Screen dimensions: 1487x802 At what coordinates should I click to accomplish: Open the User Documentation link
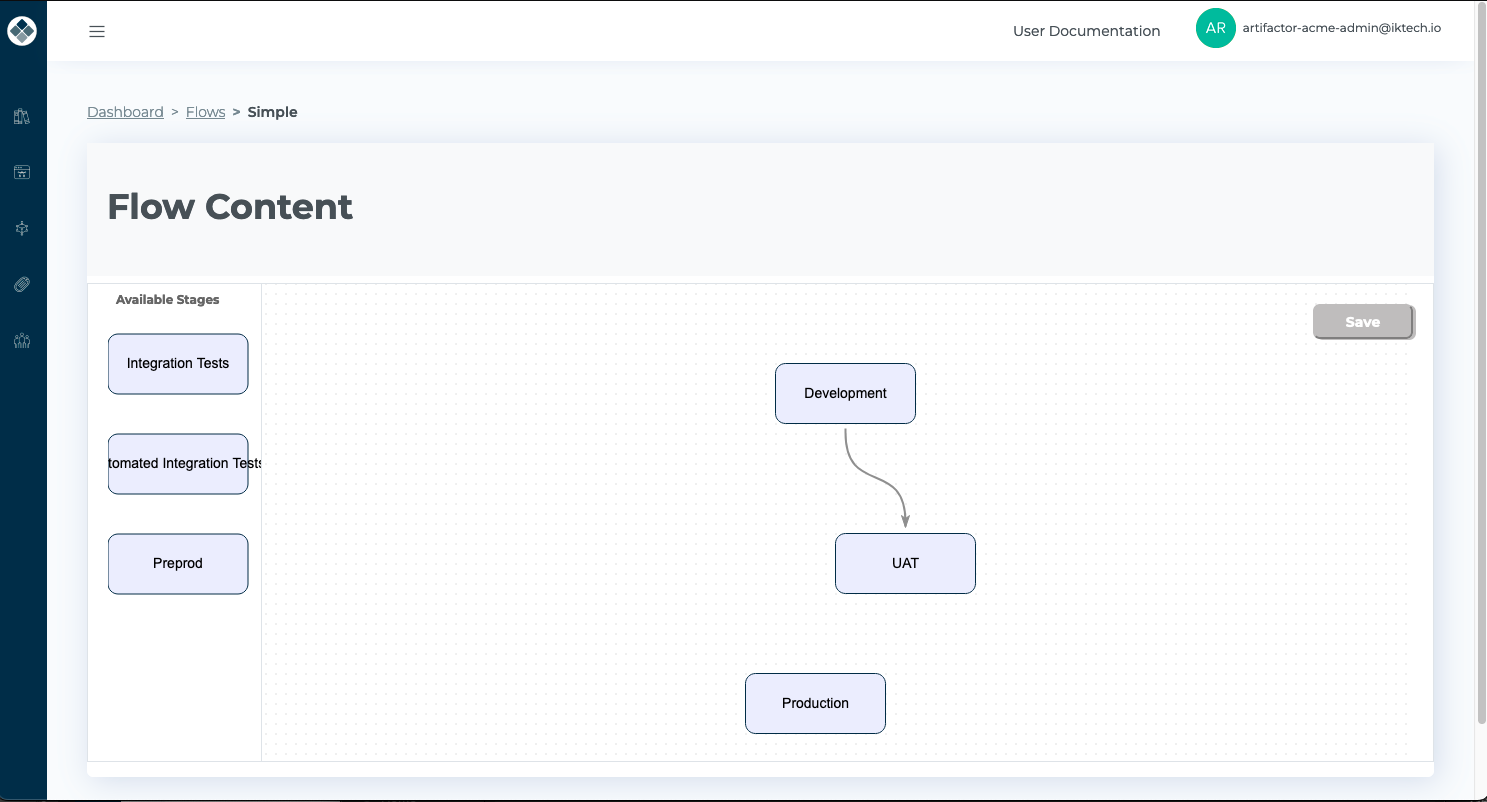[1086, 31]
